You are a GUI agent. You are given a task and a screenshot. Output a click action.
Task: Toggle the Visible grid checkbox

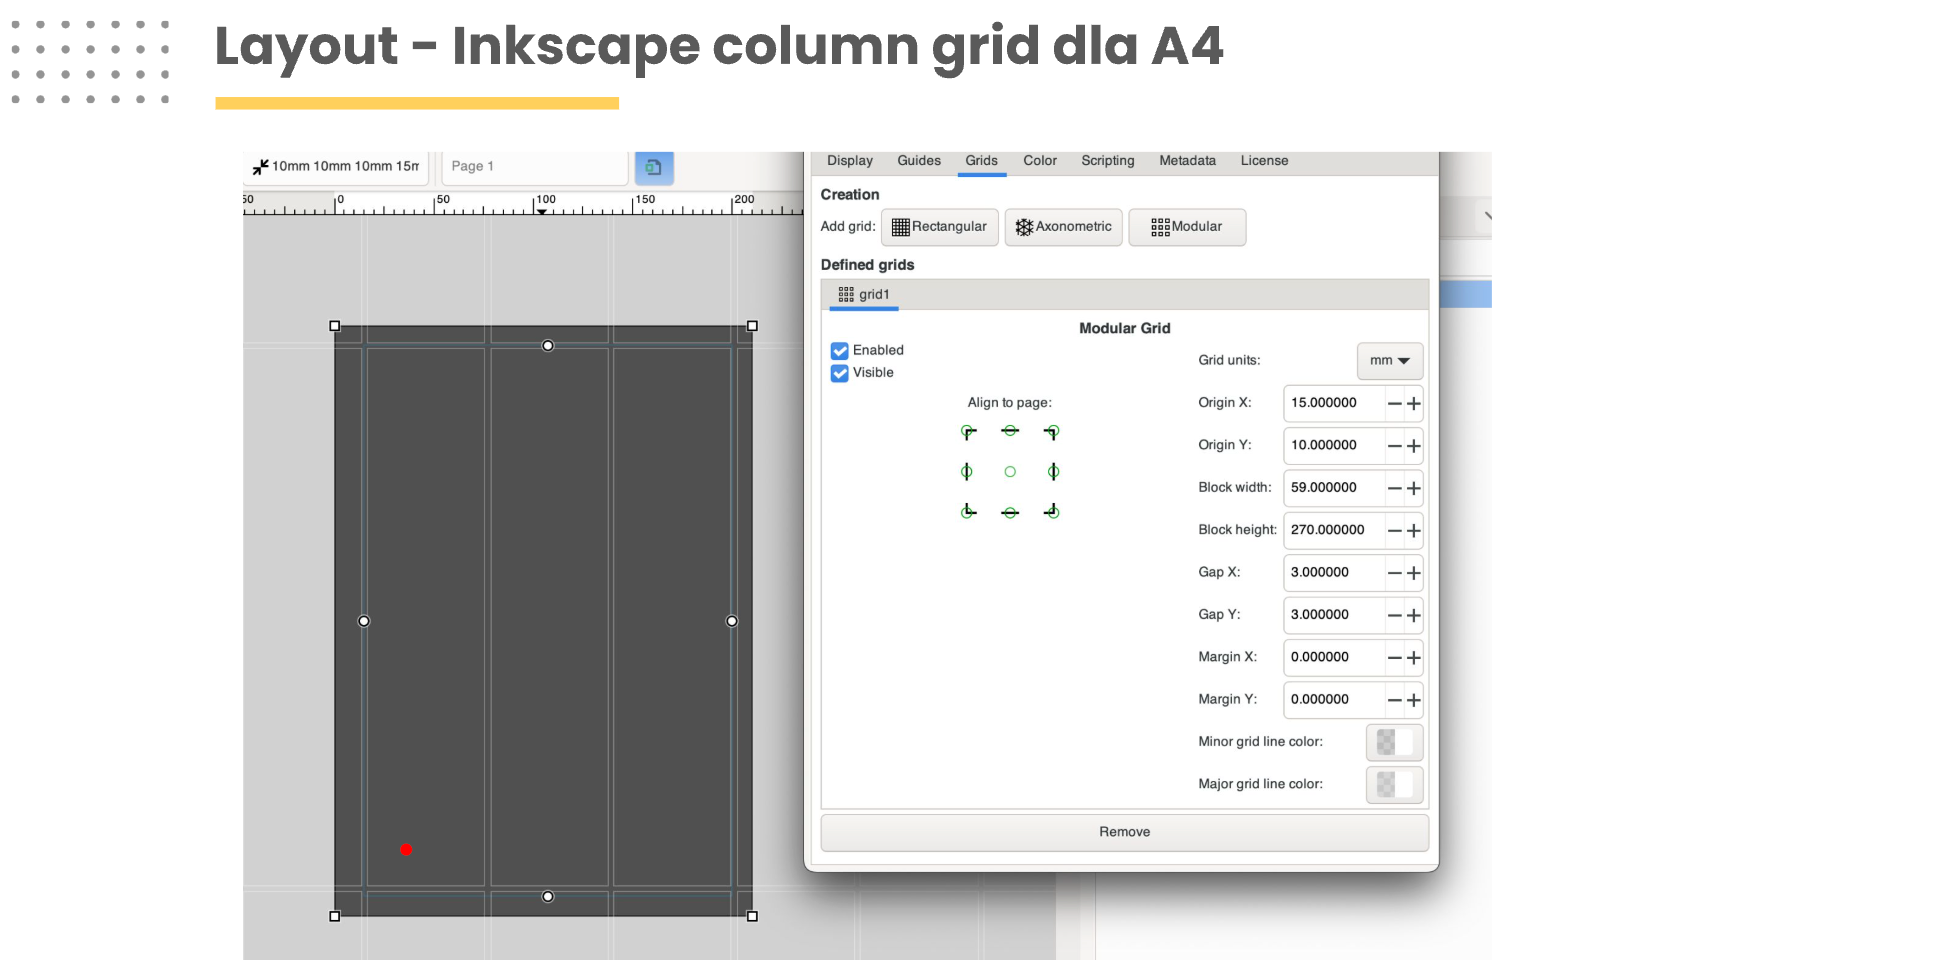click(x=840, y=373)
